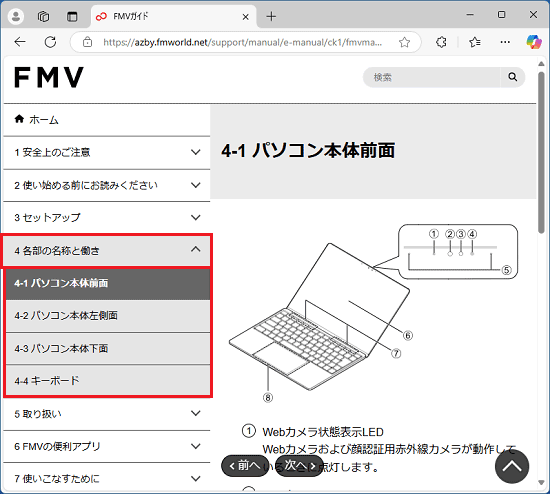Refresh the page
The image size is (550, 494).
[50, 42]
